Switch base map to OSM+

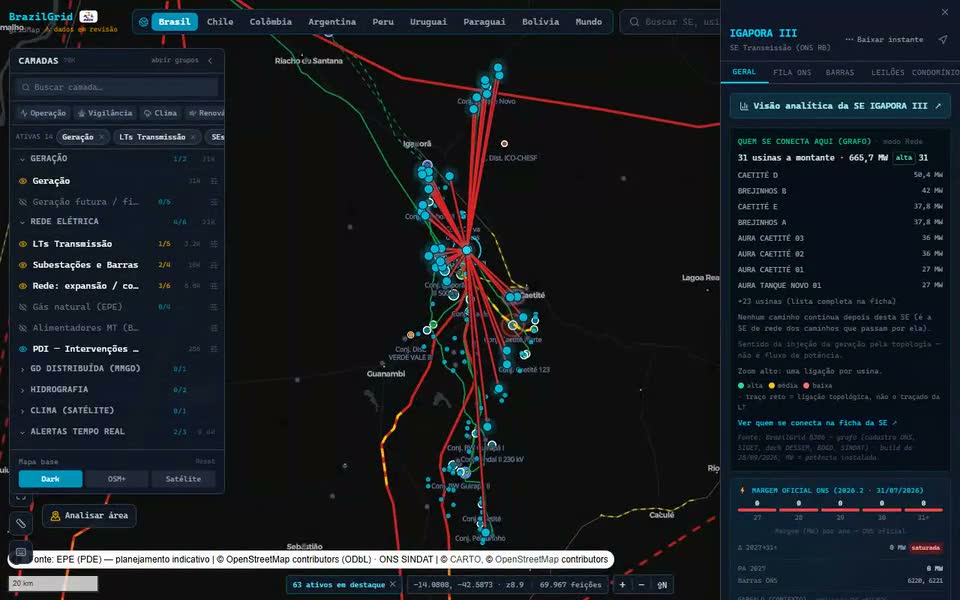(x=116, y=479)
